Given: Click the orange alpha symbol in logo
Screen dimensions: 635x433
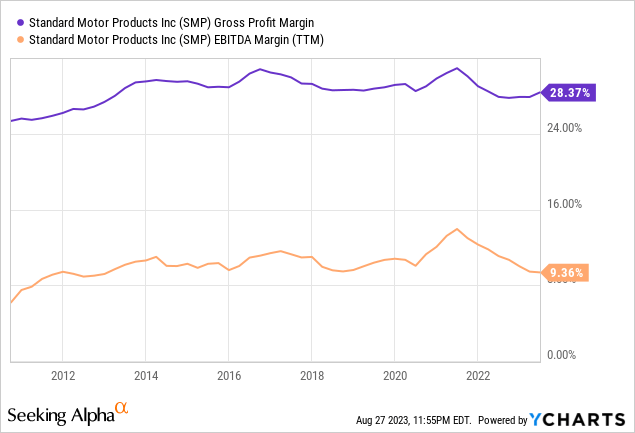Looking at the screenshot, I should pos(121,407).
